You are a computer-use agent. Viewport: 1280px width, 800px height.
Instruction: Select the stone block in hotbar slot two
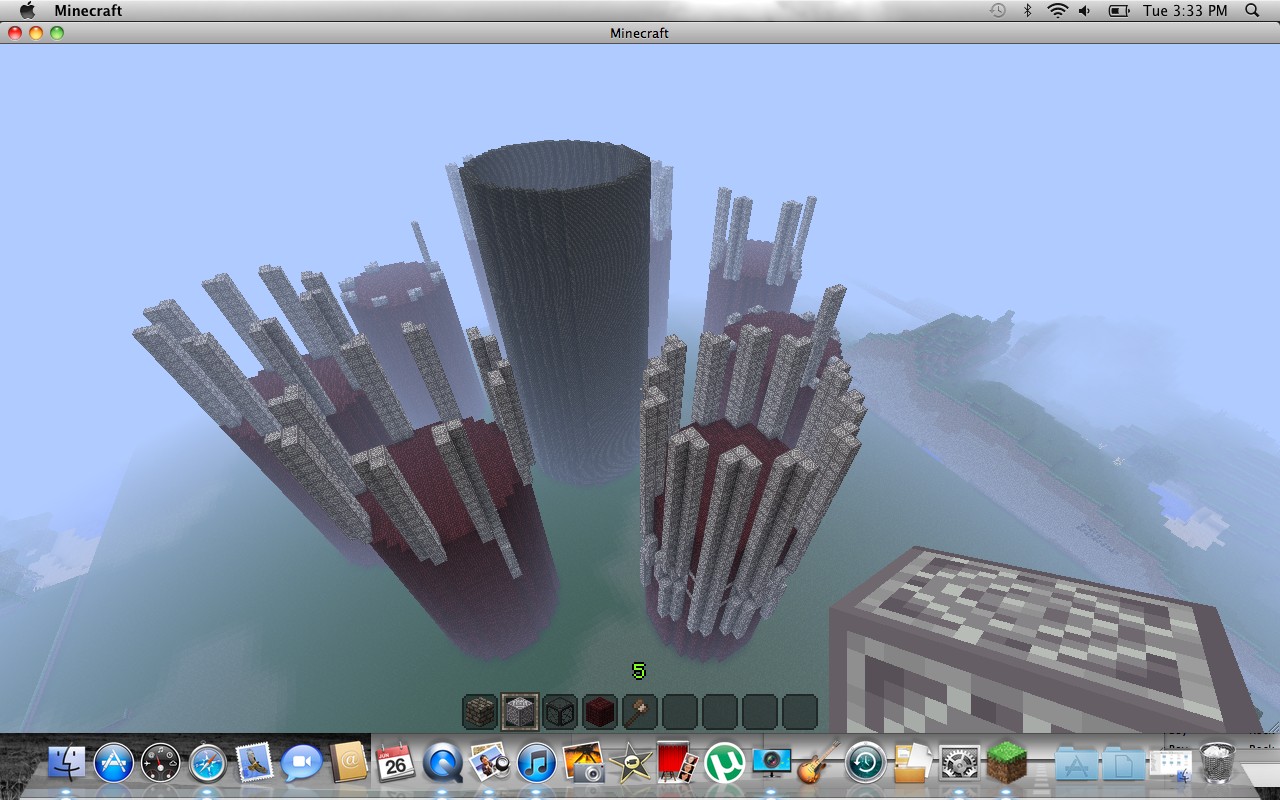coord(517,711)
